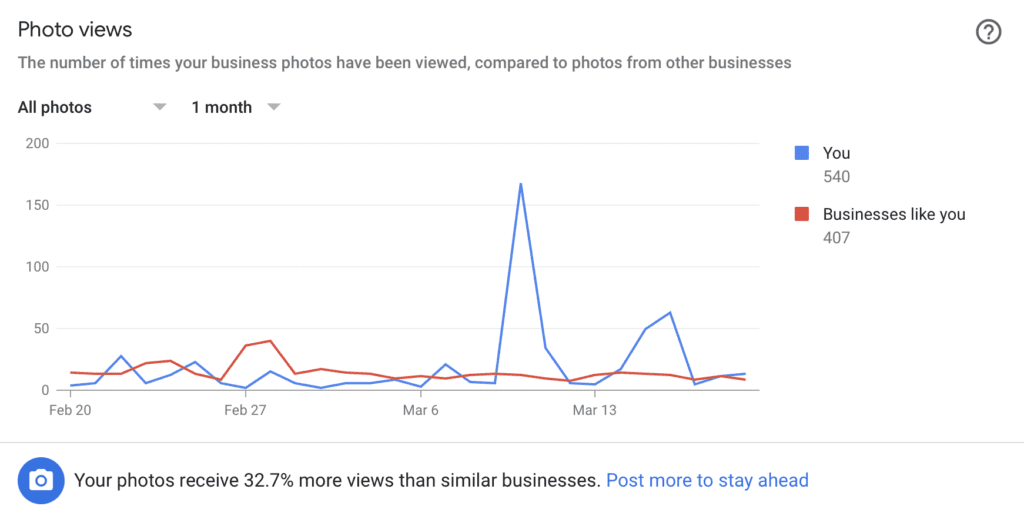
Task: Click the 407 views count
Action: pos(836,238)
